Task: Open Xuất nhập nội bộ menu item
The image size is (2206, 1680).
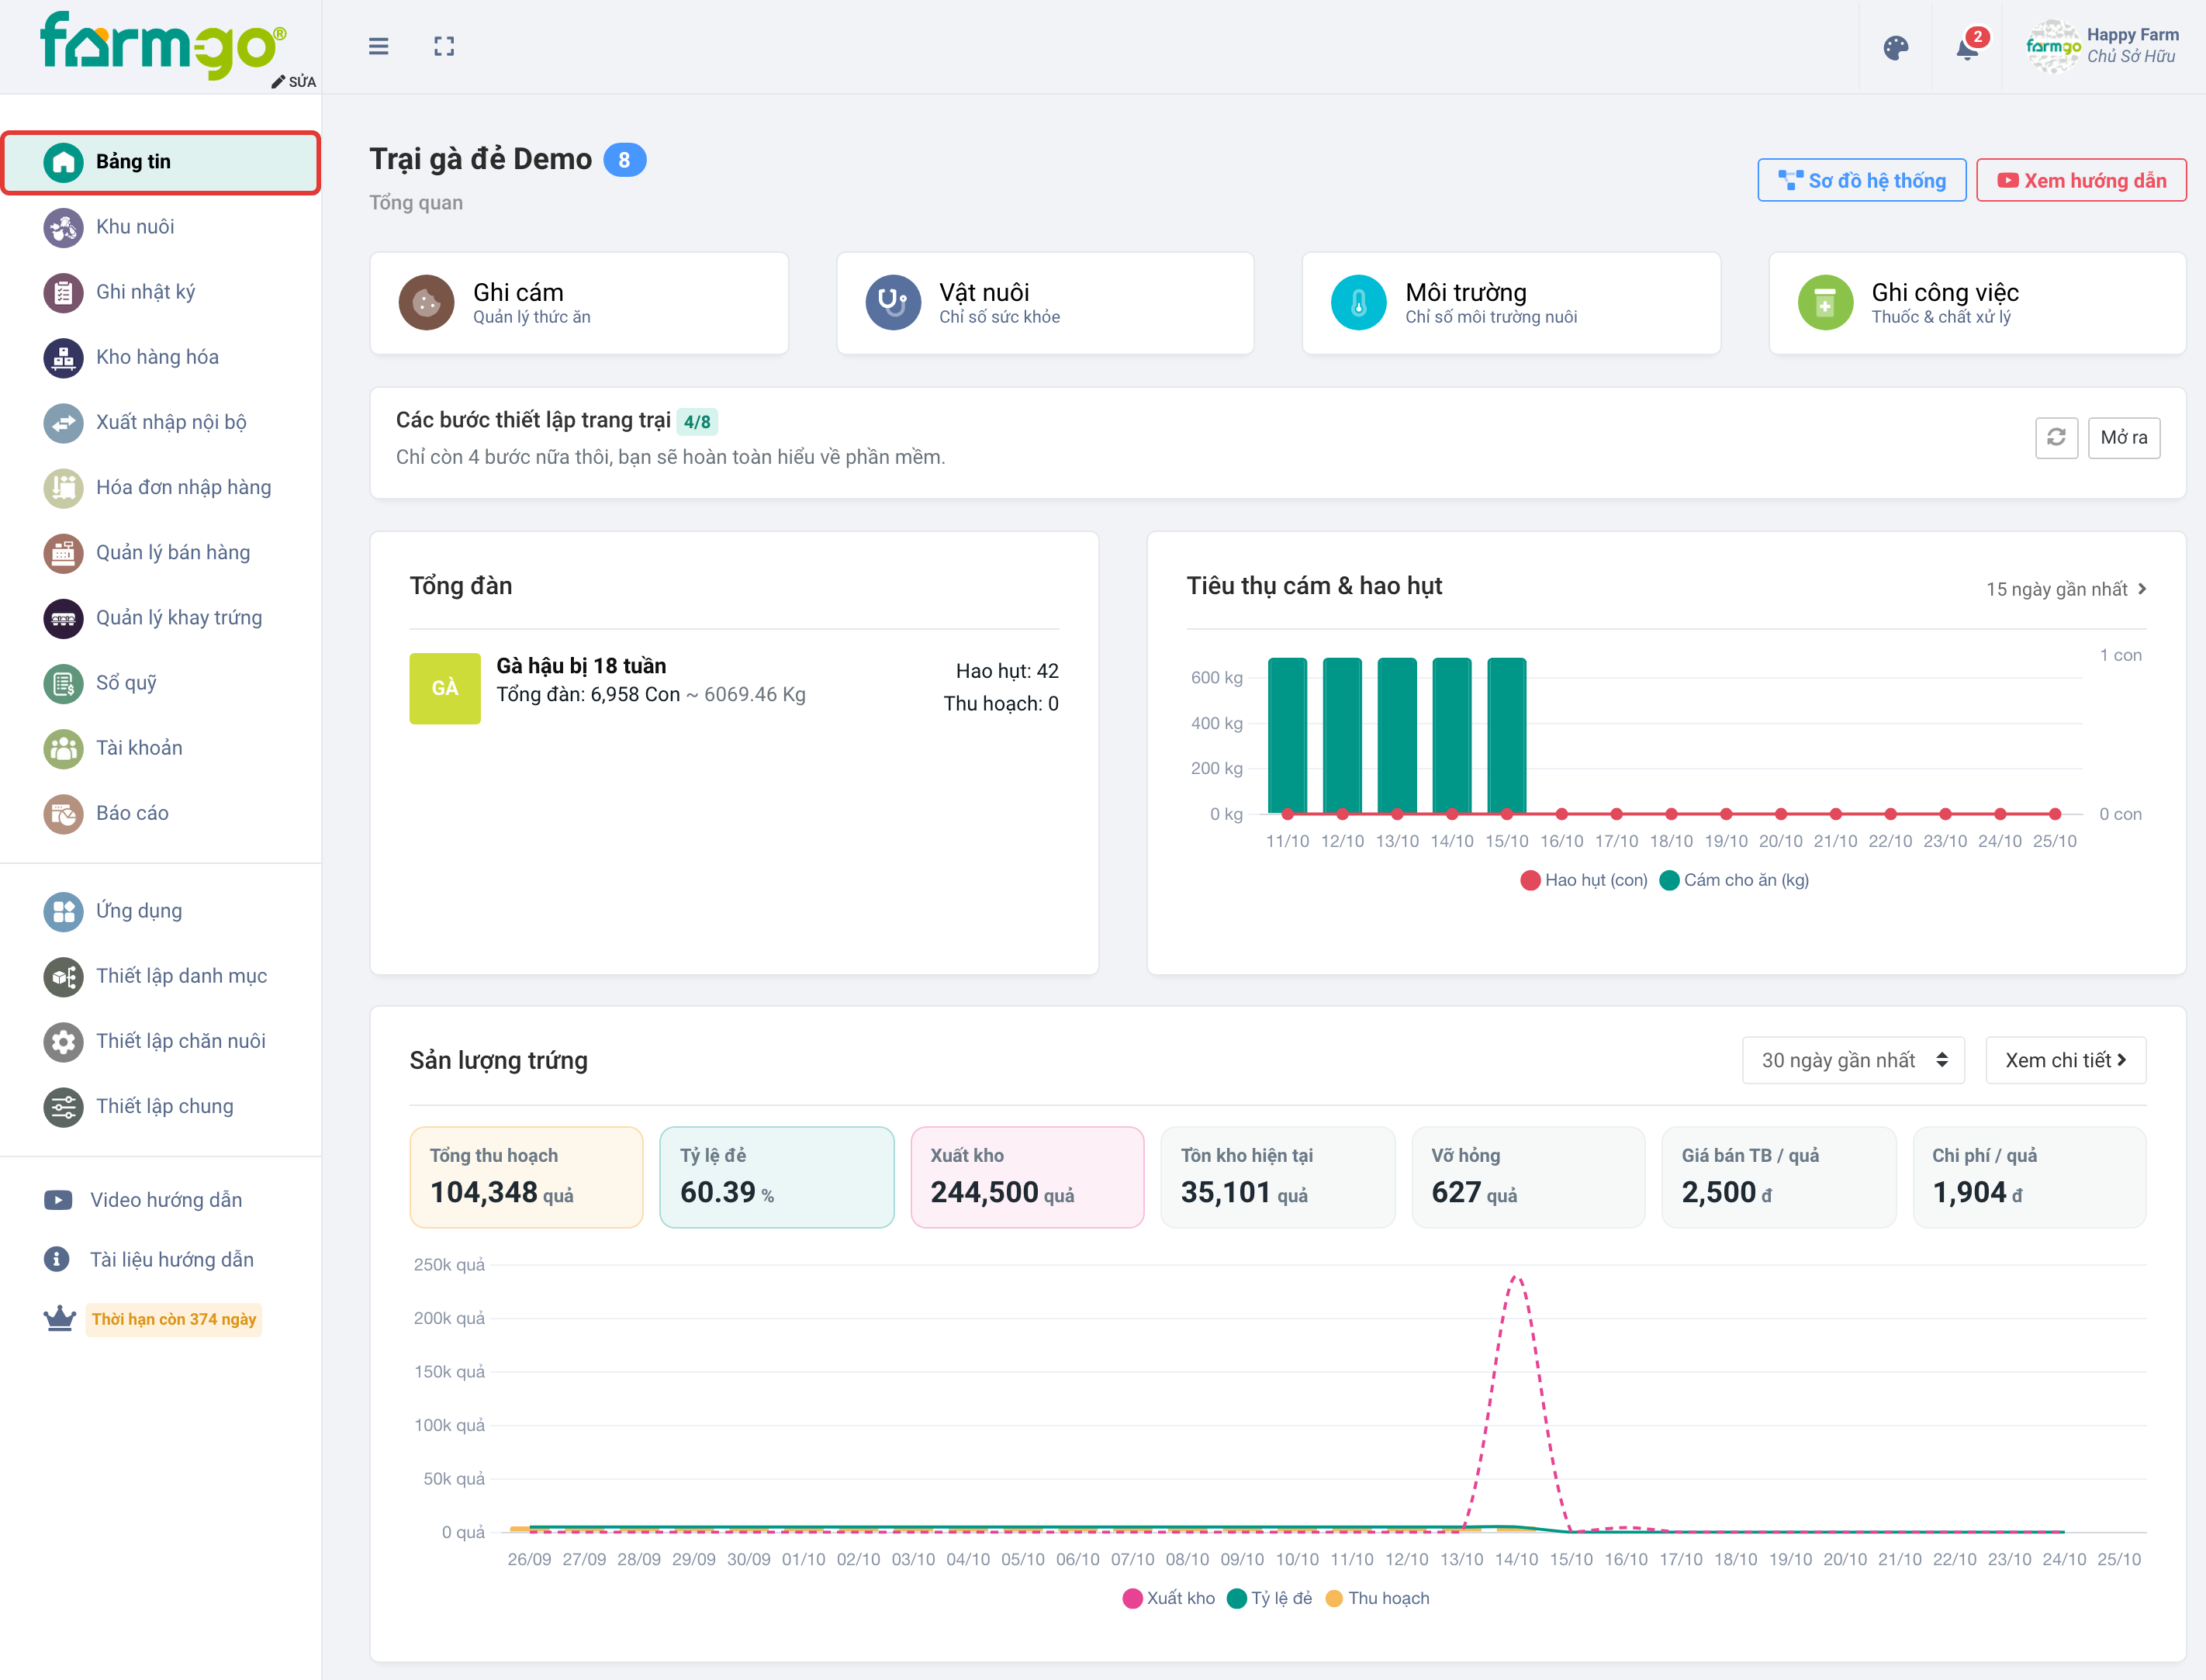Action: 160,422
